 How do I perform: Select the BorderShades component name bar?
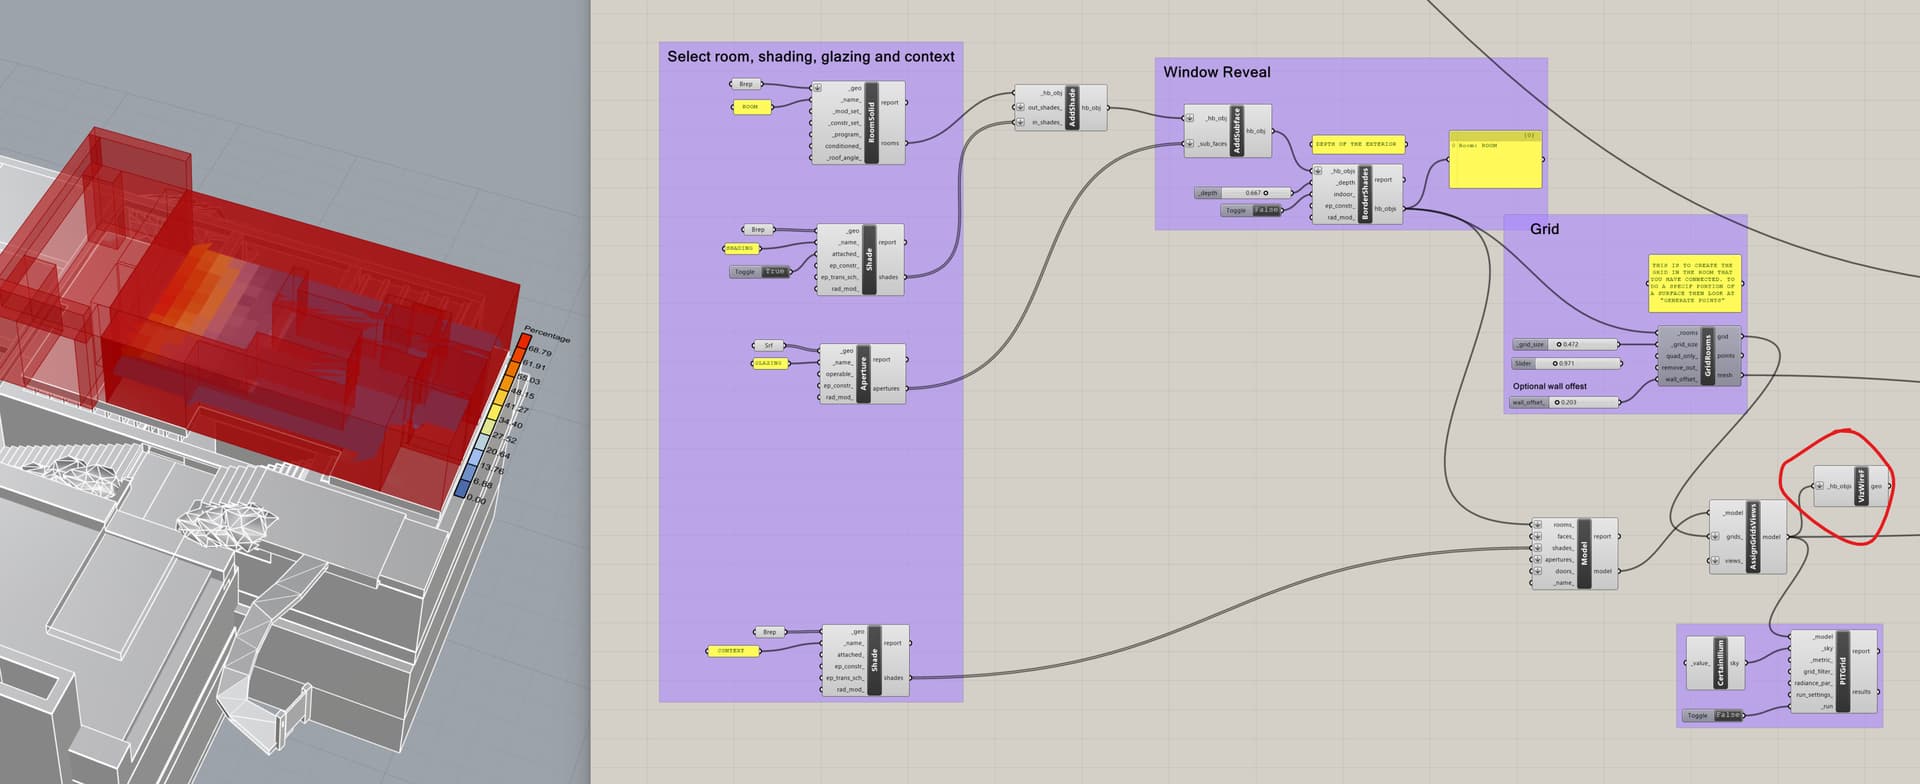(1365, 194)
